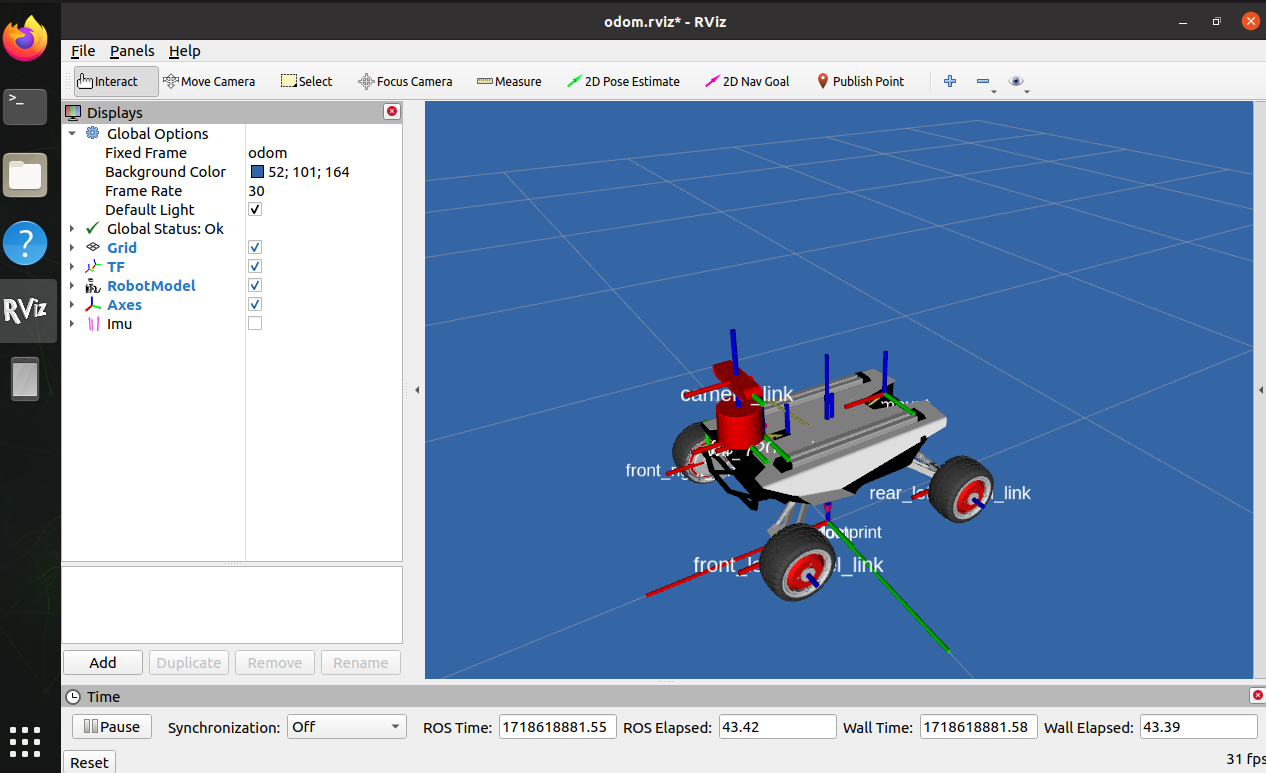Enable the Imu display checkbox
The width and height of the screenshot is (1266, 773).
[255, 324]
